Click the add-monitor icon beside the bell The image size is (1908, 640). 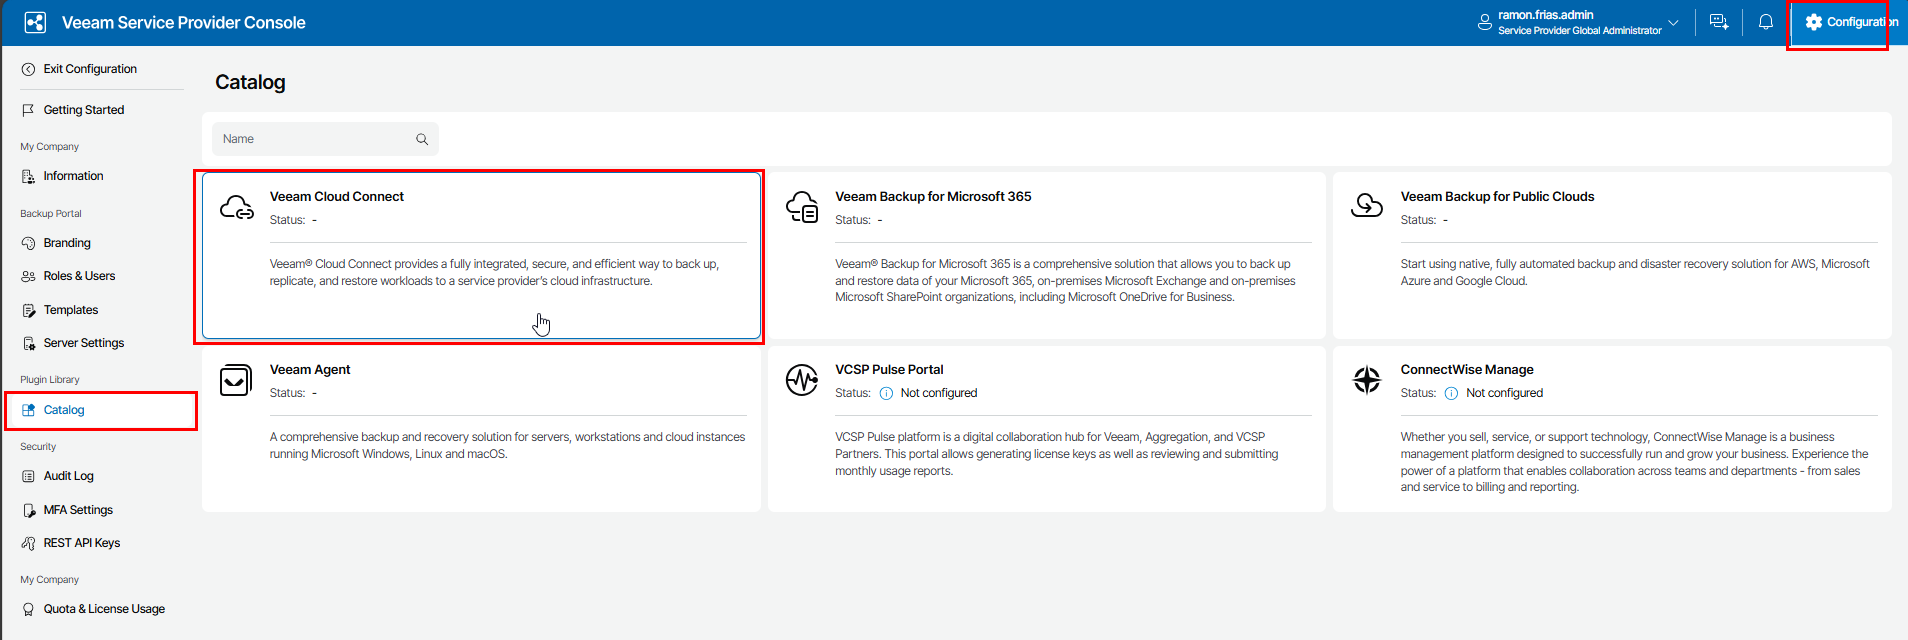tap(1719, 22)
